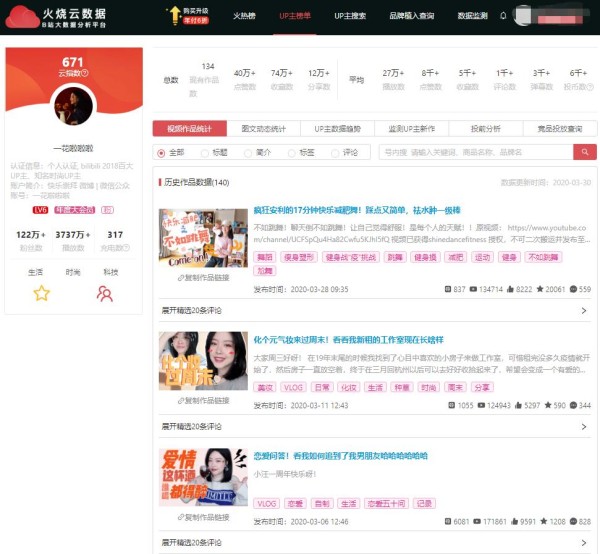Click the 购买升级 upgrade arrow icon
The height and width of the screenshot is (554, 600).
coord(174,15)
